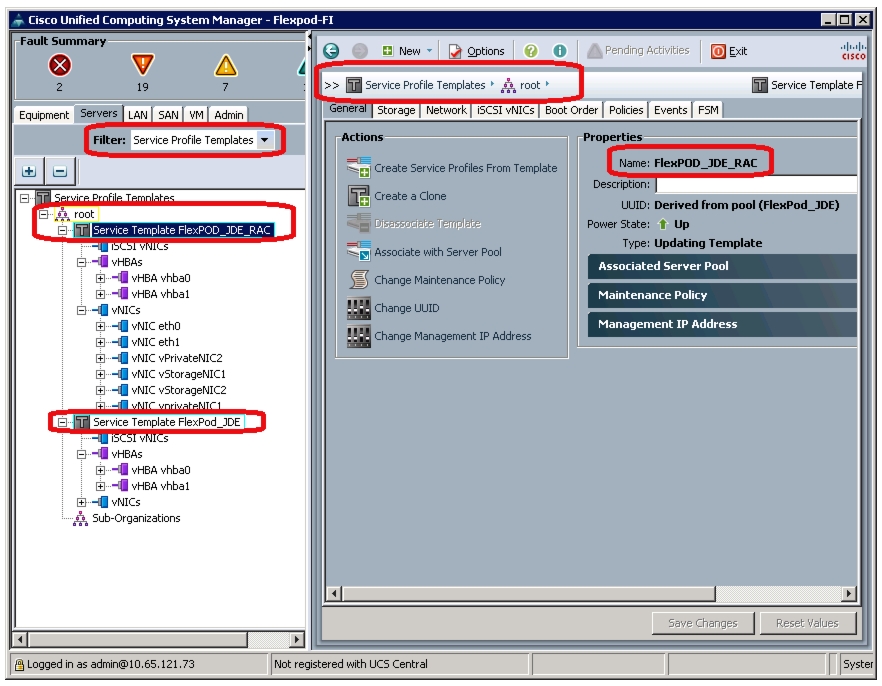The width and height of the screenshot is (882, 686).
Task: Open the green help question-mark icon
Action: [530, 51]
